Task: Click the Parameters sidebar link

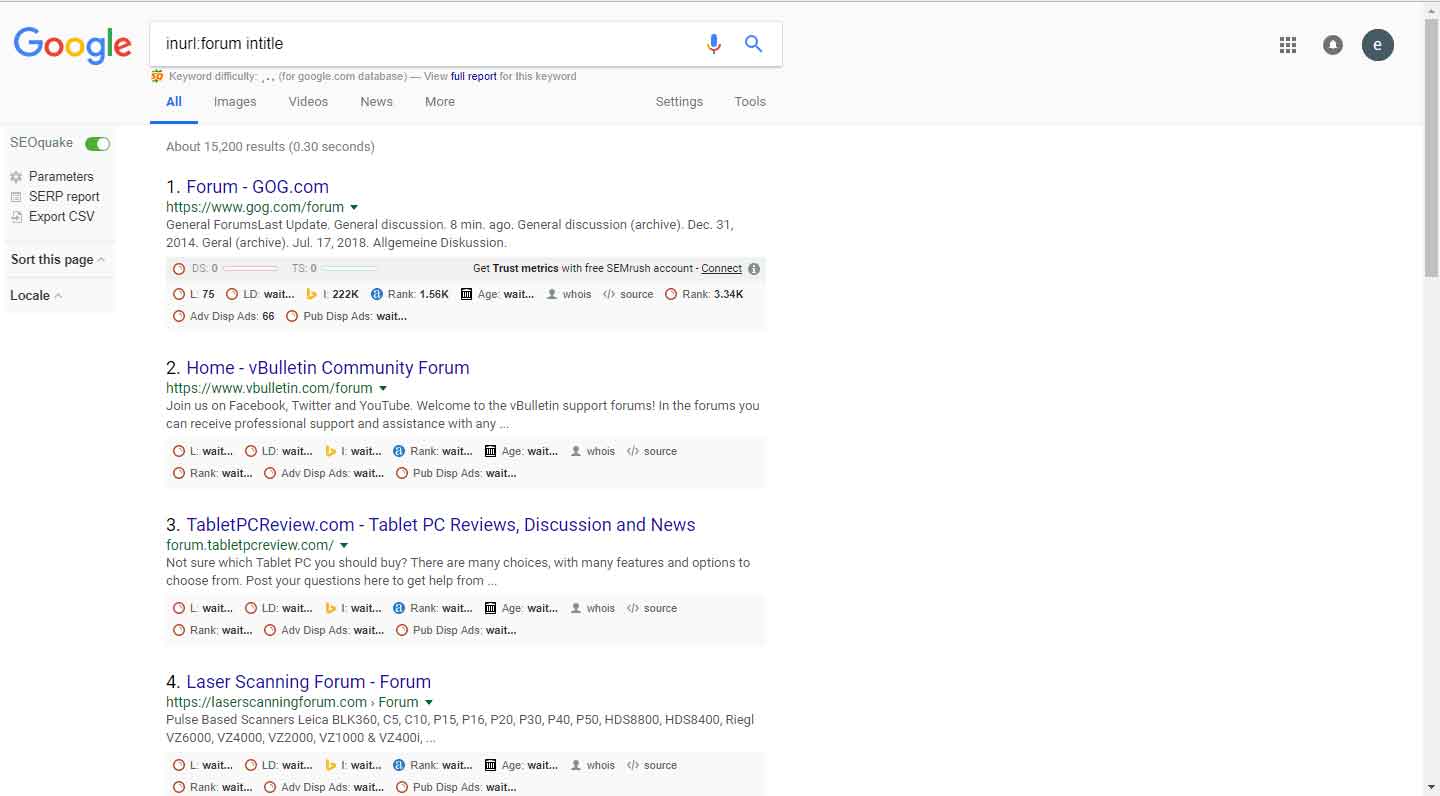Action: click(61, 177)
